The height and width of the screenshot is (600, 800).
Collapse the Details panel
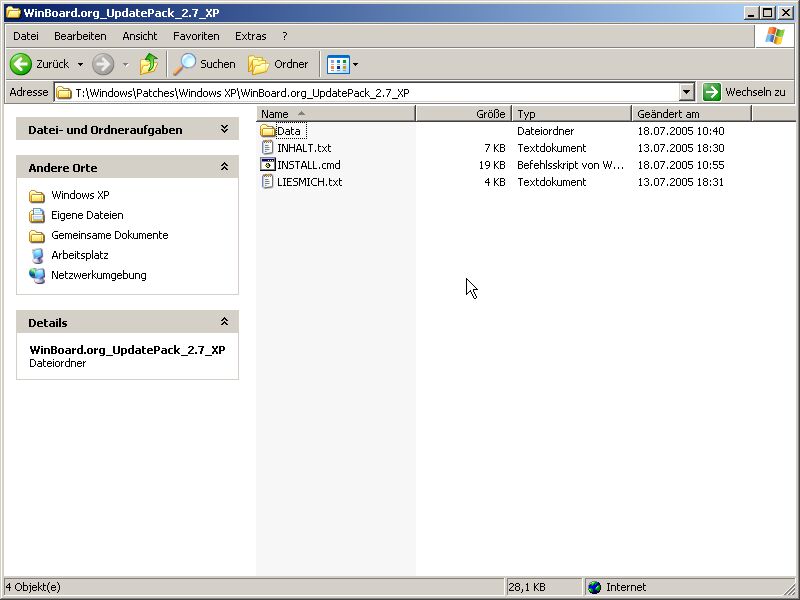point(224,322)
